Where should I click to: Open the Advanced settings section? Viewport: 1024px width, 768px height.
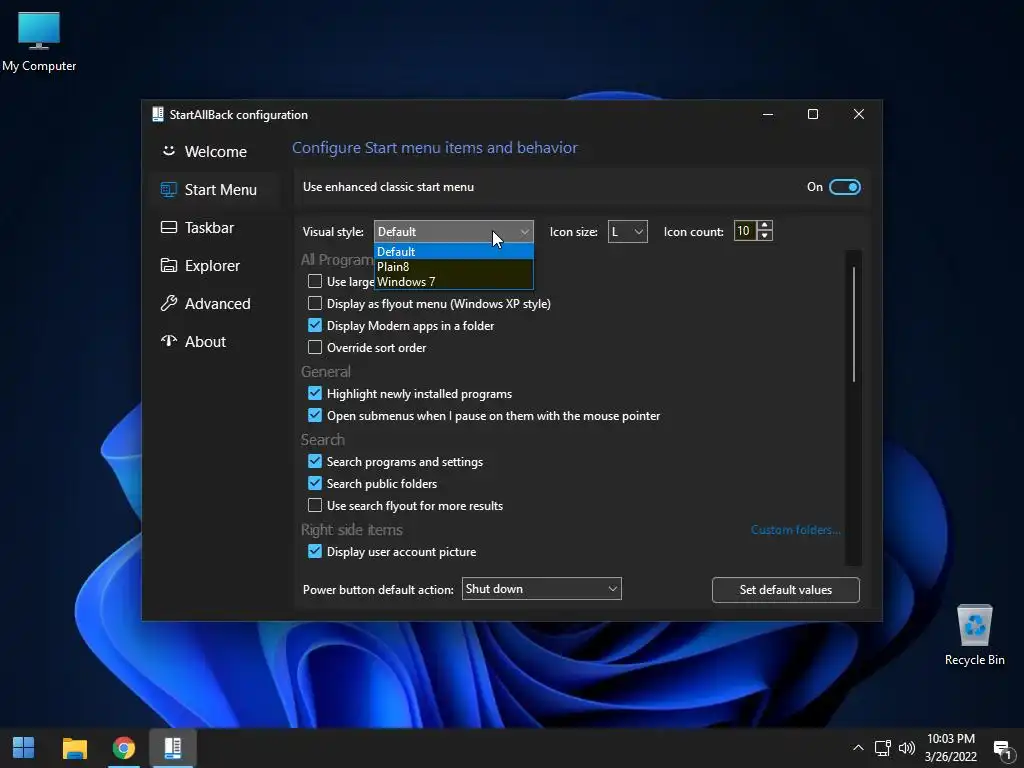pyautogui.click(x=216, y=304)
